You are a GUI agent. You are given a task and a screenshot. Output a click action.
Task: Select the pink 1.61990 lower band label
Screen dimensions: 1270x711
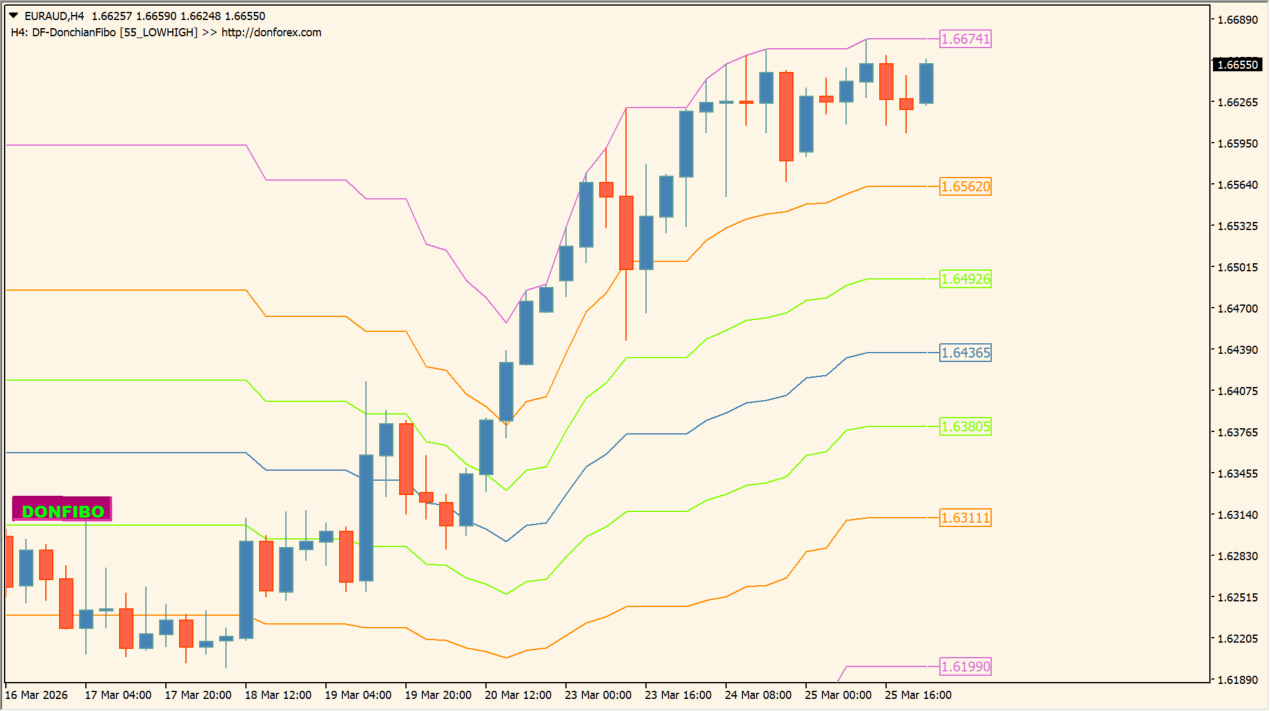pos(965,667)
